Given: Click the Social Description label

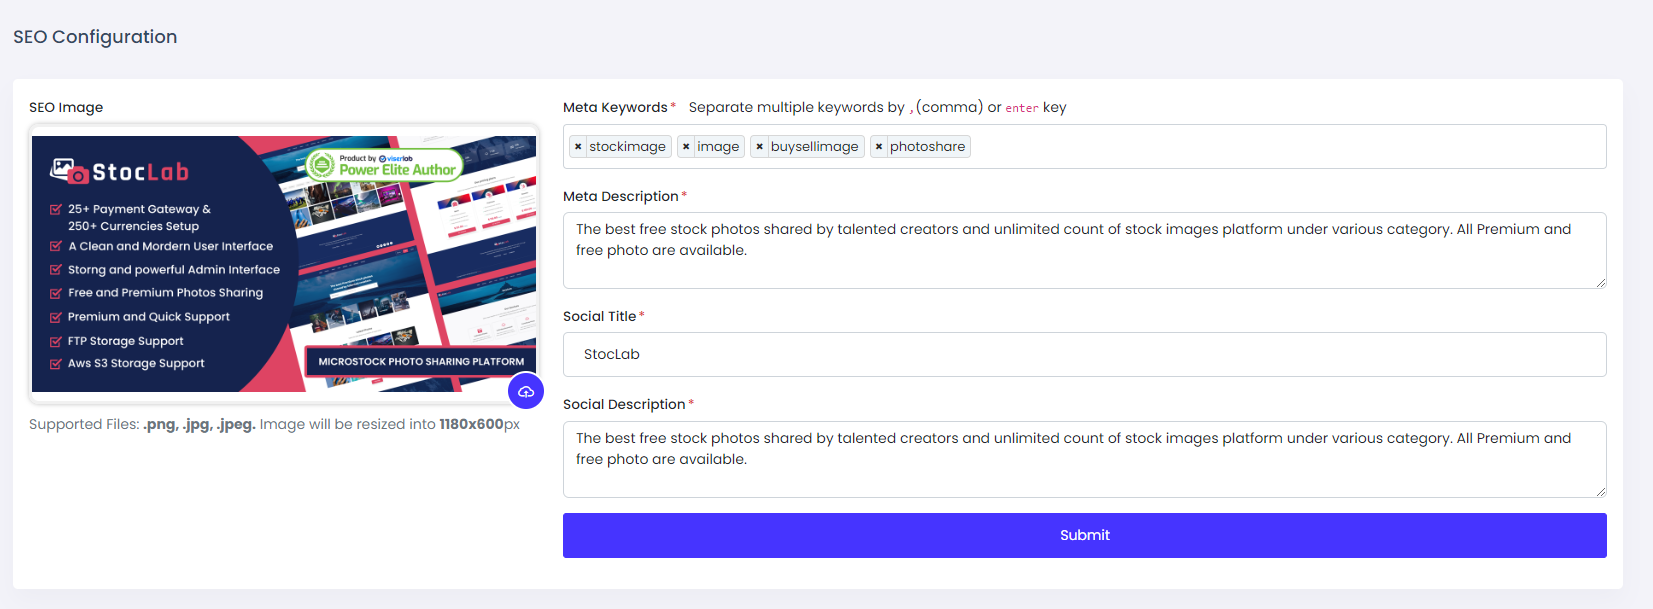Looking at the screenshot, I should pyautogui.click(x=624, y=404).
